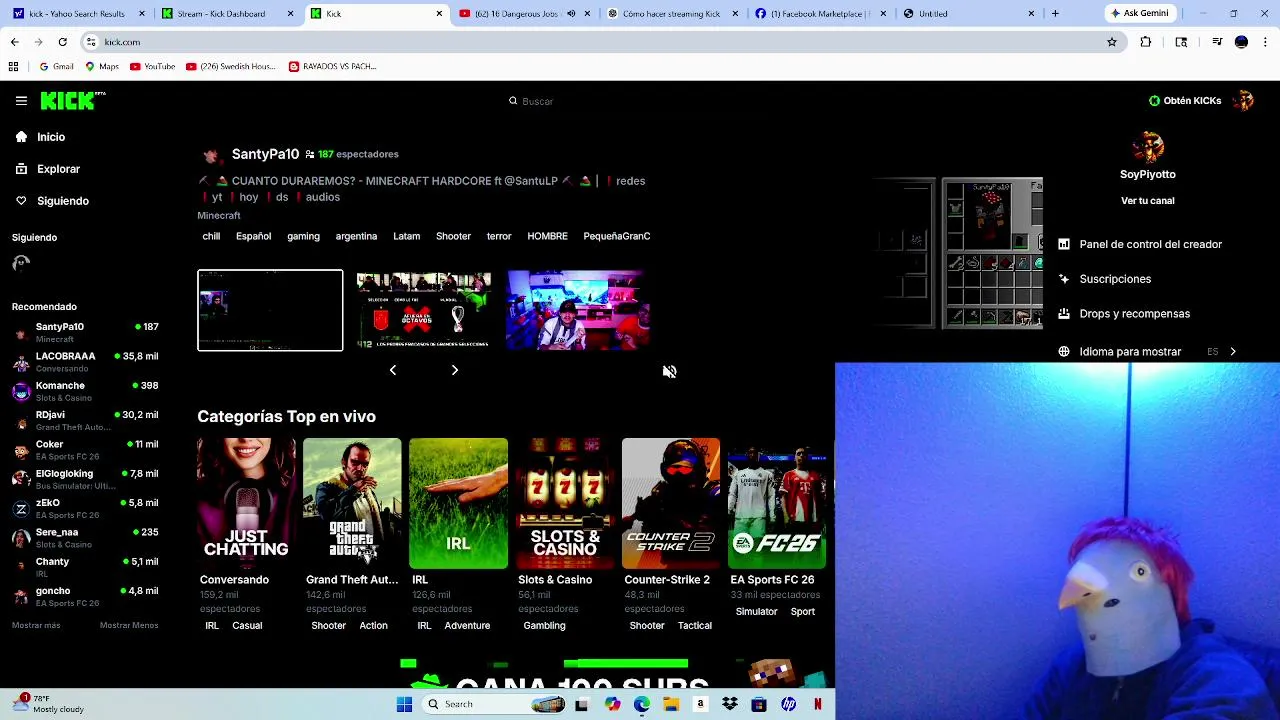Open Suscripciones in the profile menu

coord(1115,279)
